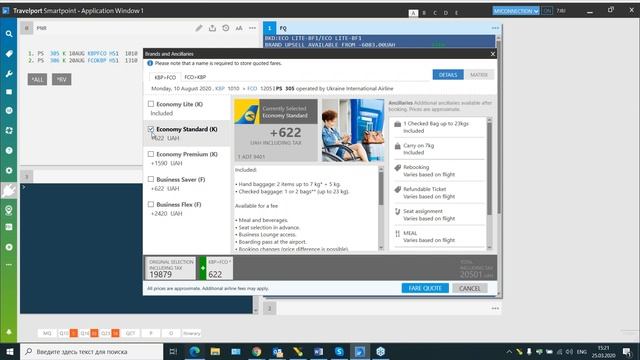
Task: Select the FCO>KBP segment tab
Action: tap(195, 77)
